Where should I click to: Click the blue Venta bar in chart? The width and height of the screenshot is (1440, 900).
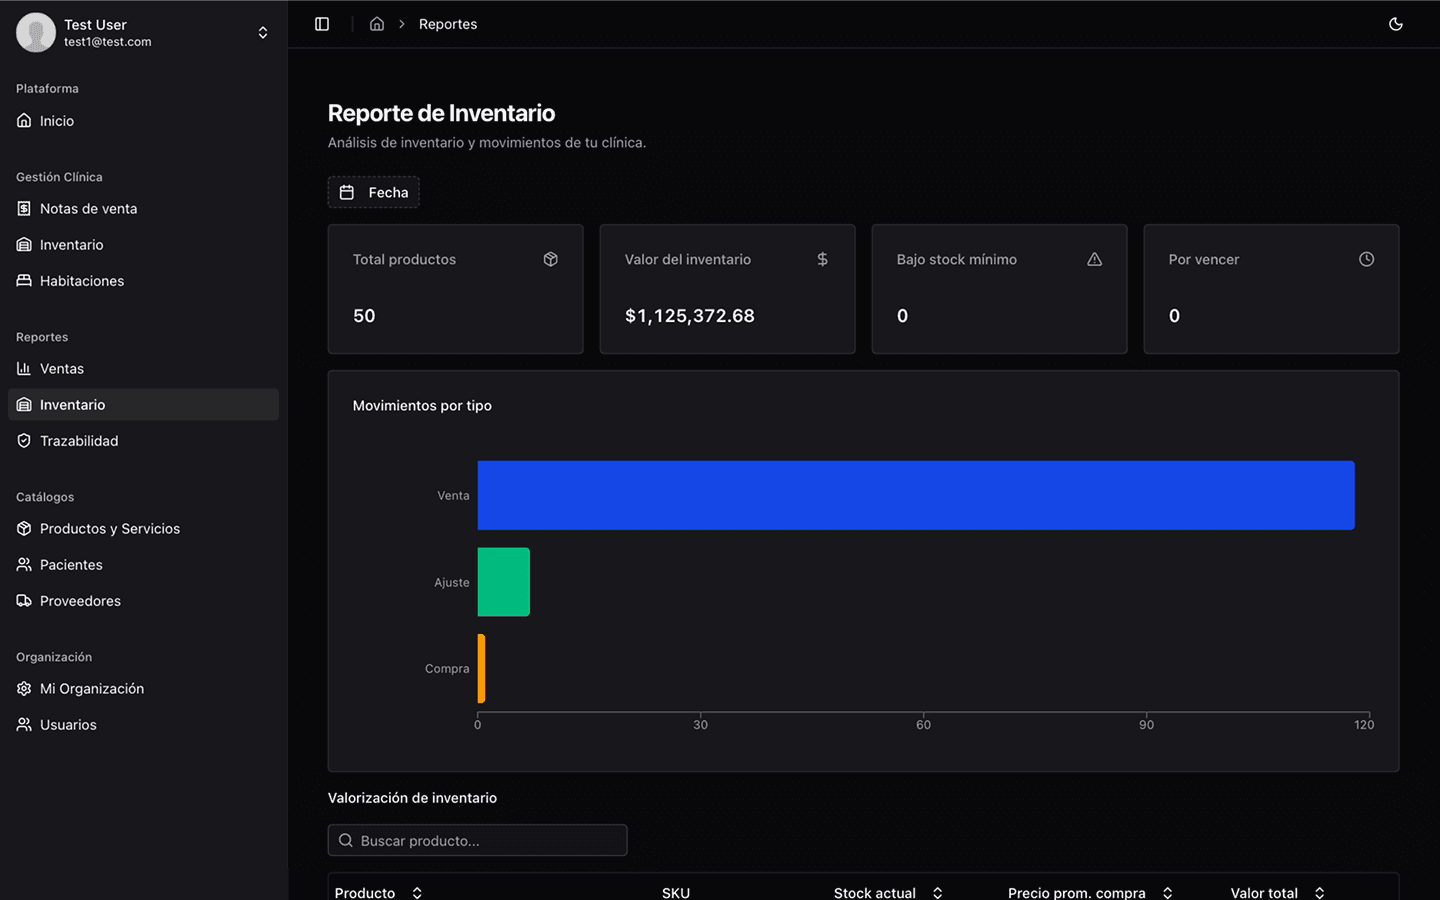(915, 495)
